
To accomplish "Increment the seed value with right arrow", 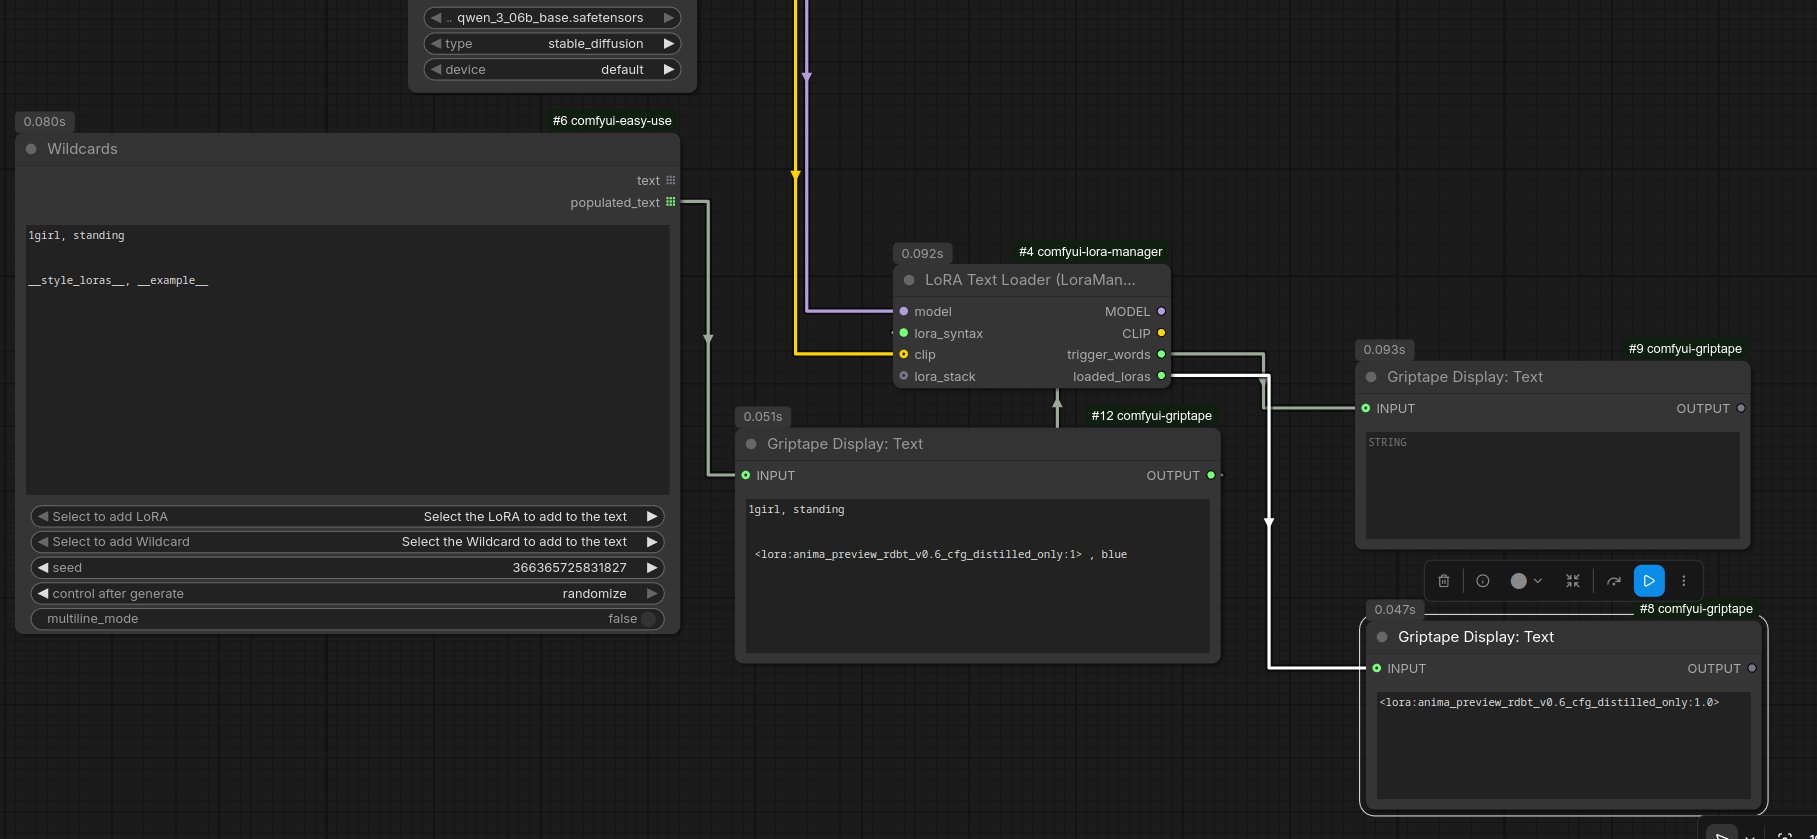I will tap(652, 568).
